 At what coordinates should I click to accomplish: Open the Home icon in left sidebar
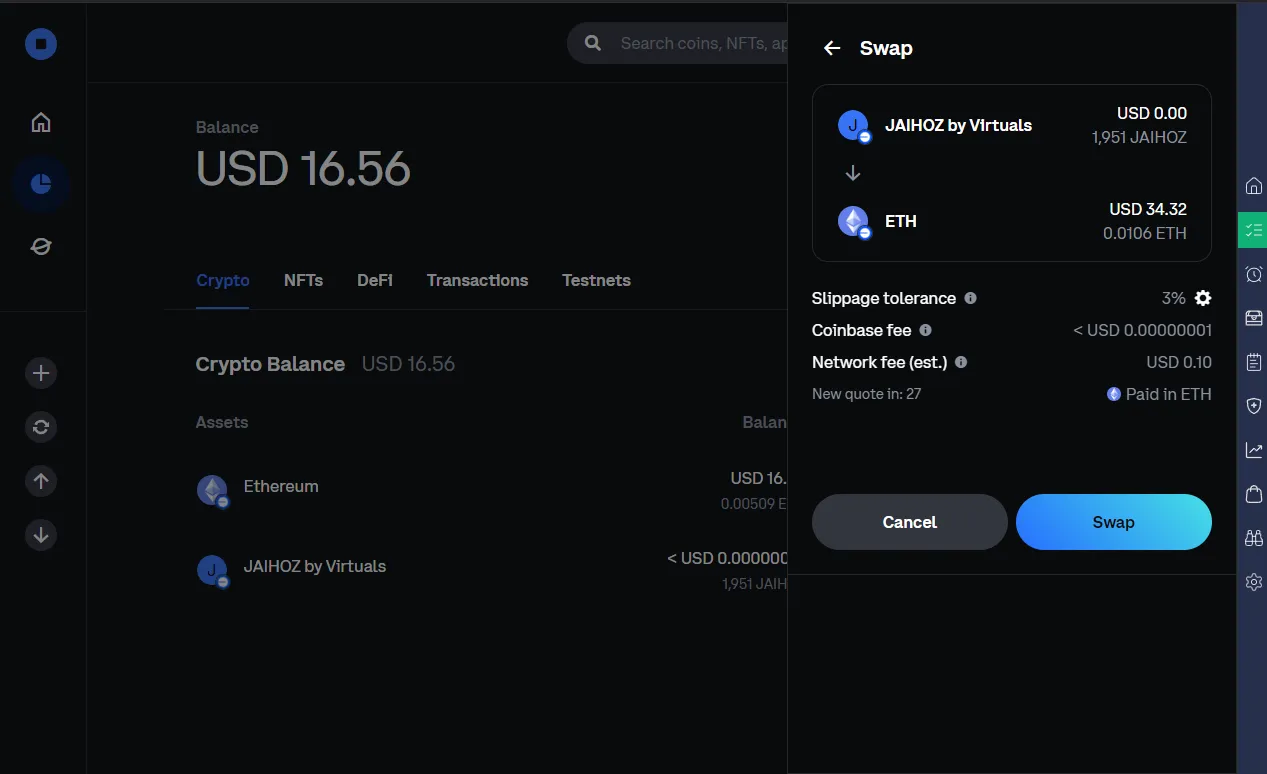[x=41, y=122]
